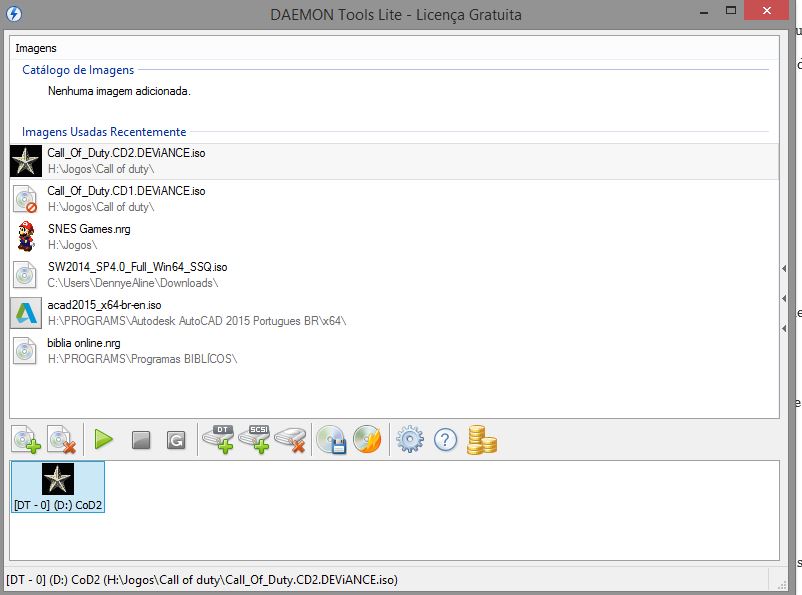The height and width of the screenshot is (595, 802).
Task: Add a DT virtual drive
Action: tap(218, 439)
